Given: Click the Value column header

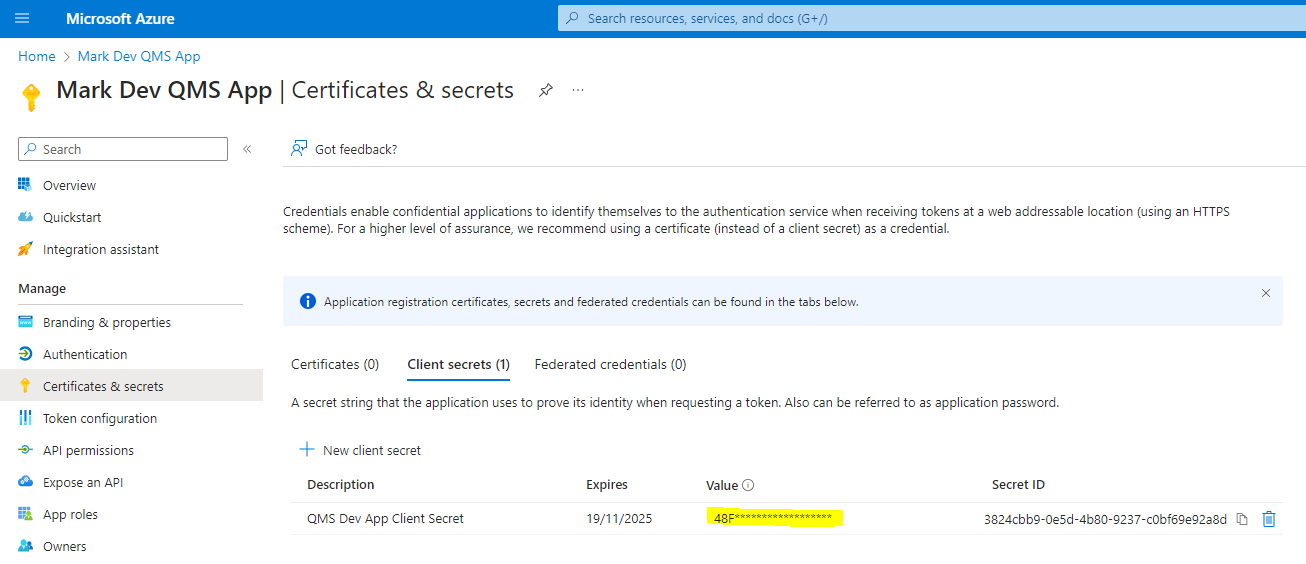Looking at the screenshot, I should [722, 485].
